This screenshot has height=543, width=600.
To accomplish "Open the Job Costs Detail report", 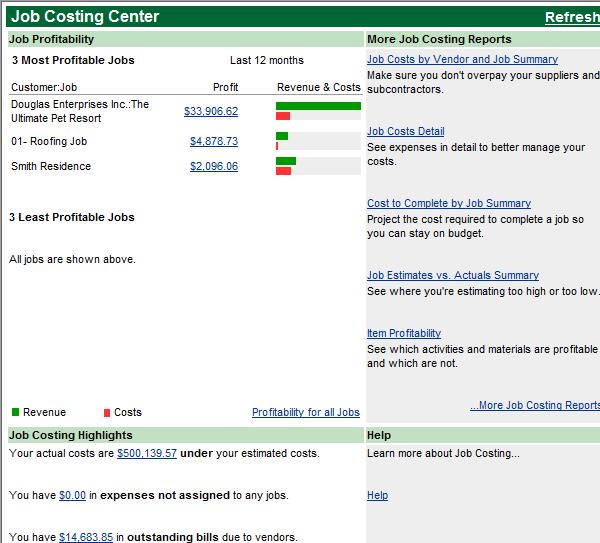I will pos(406,131).
